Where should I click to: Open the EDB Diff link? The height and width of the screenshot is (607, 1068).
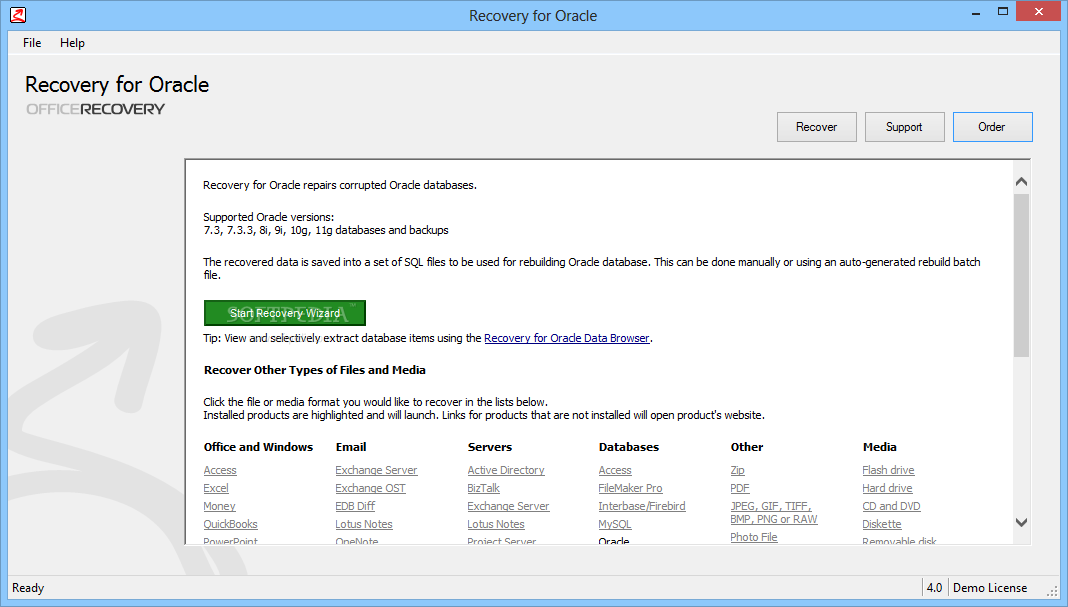[355, 506]
